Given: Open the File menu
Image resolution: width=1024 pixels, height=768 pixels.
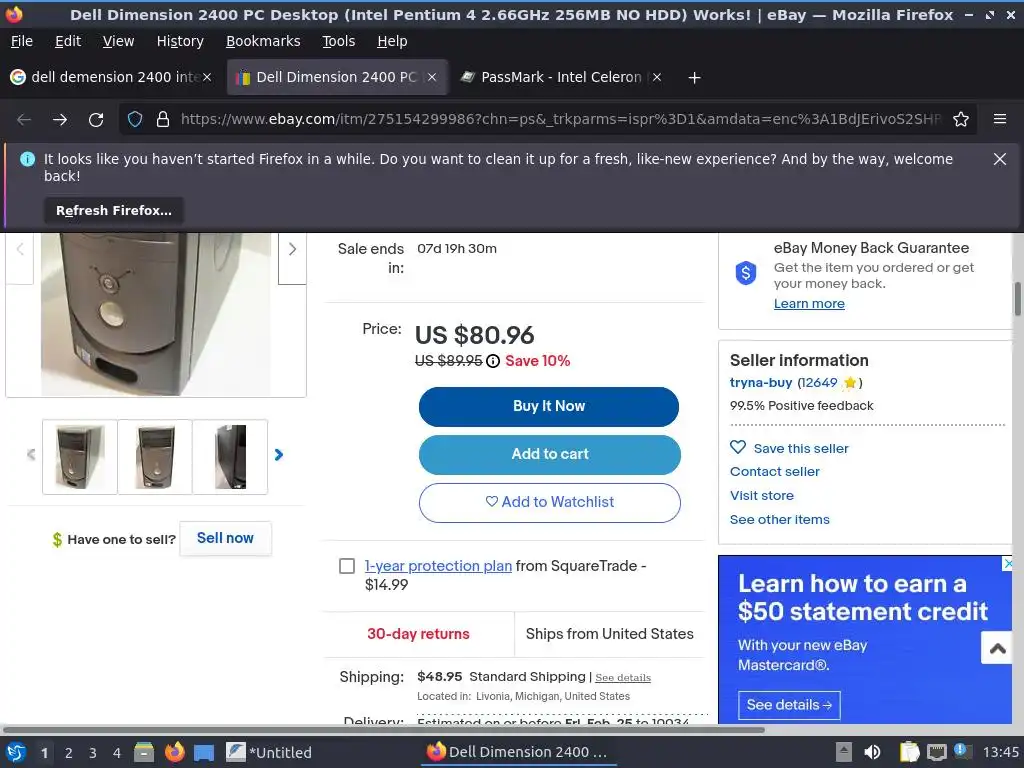Looking at the screenshot, I should 22,41.
